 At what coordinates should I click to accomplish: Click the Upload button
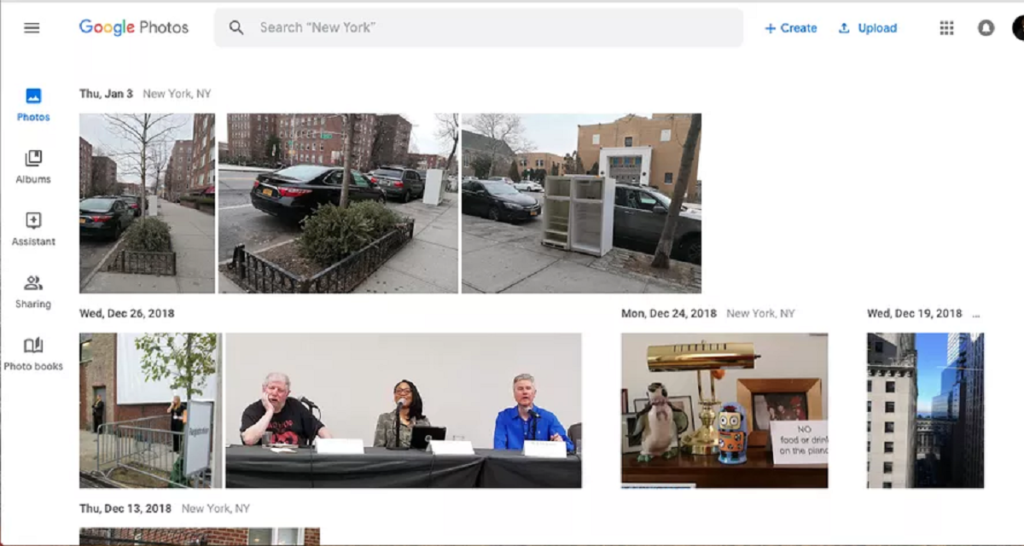[x=867, y=28]
